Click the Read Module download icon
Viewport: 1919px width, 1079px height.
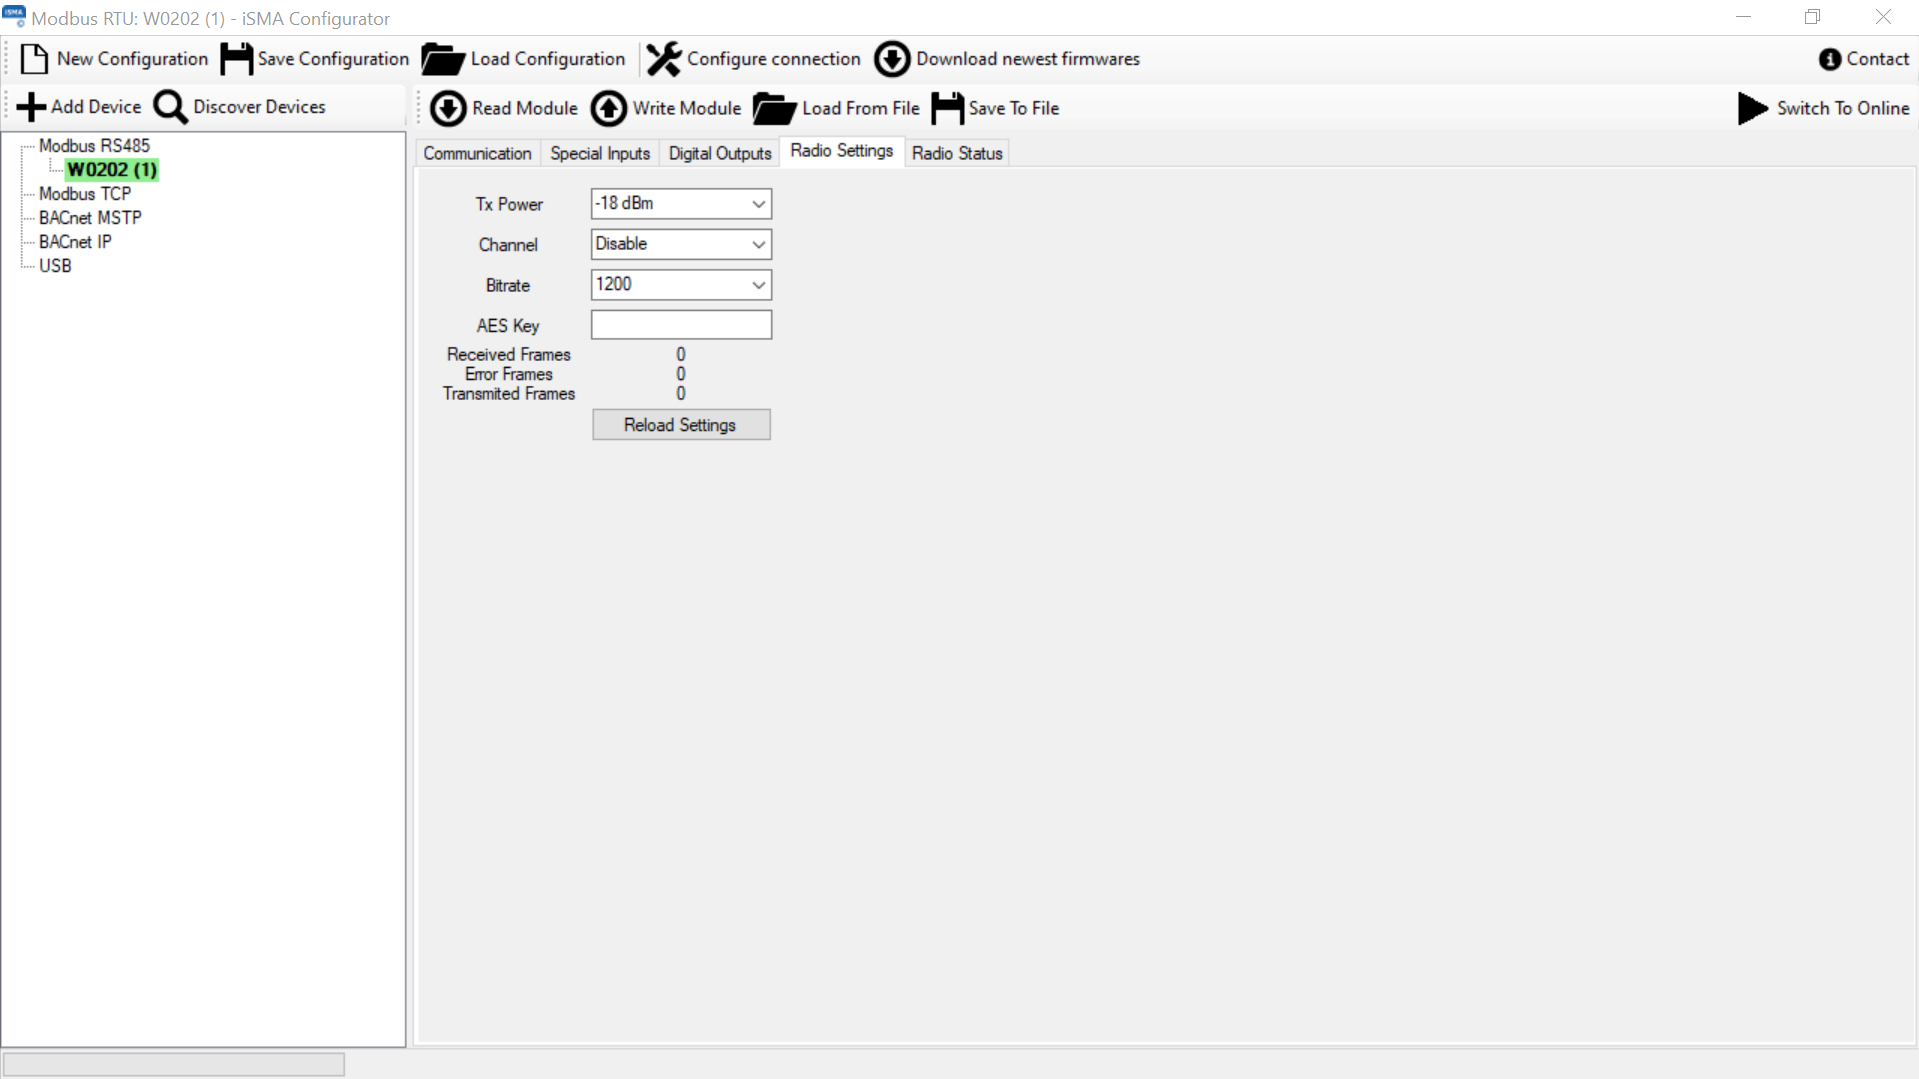448,108
